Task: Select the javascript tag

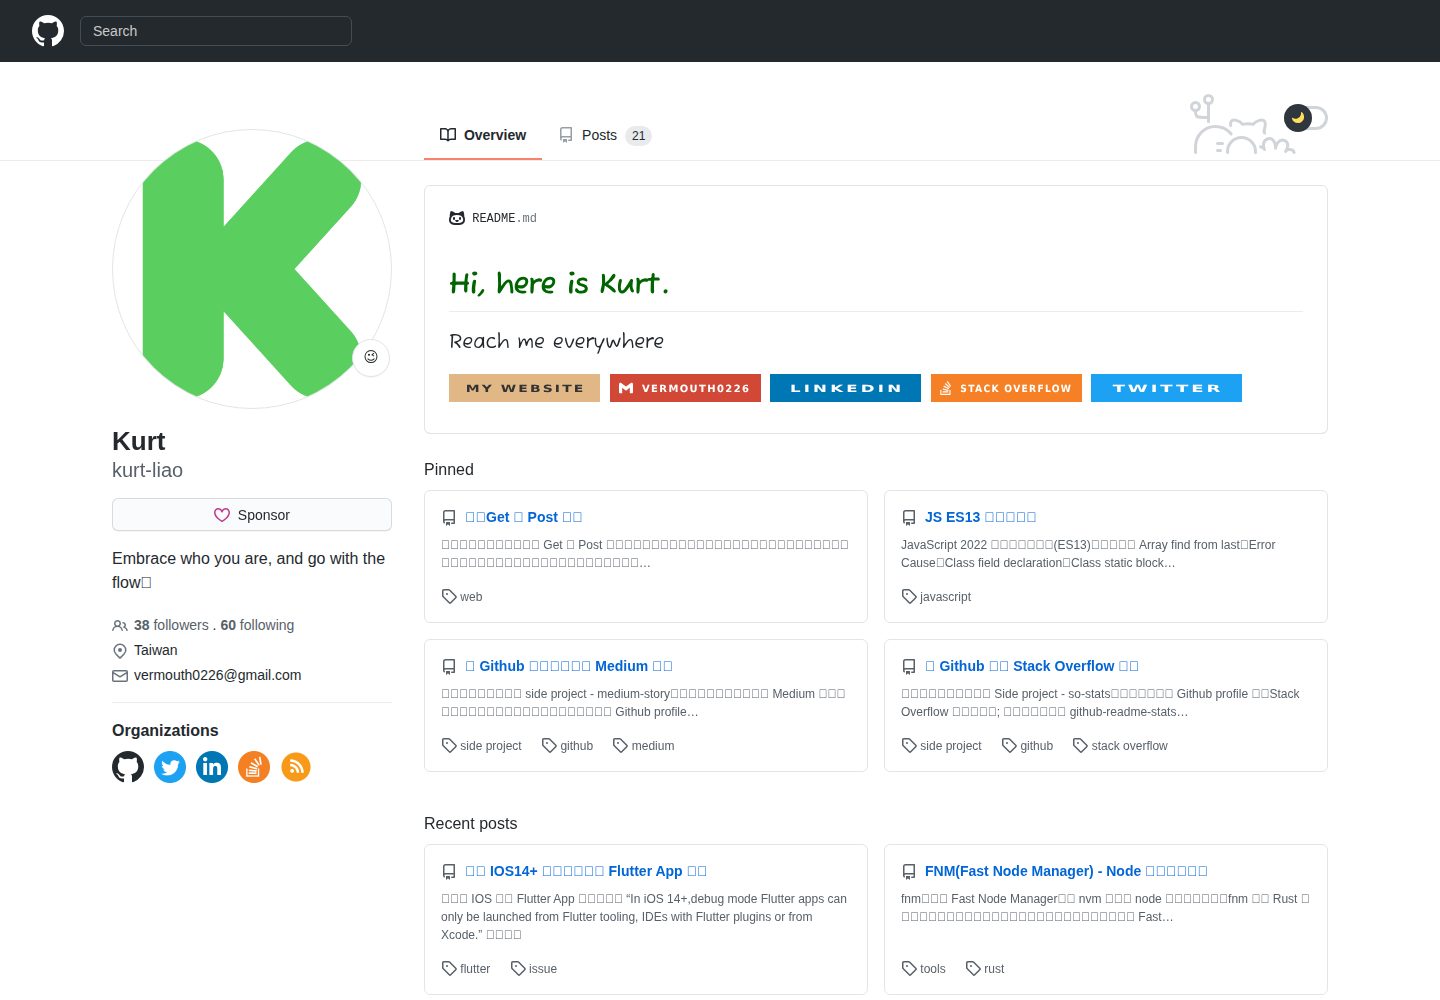Action: 936,597
